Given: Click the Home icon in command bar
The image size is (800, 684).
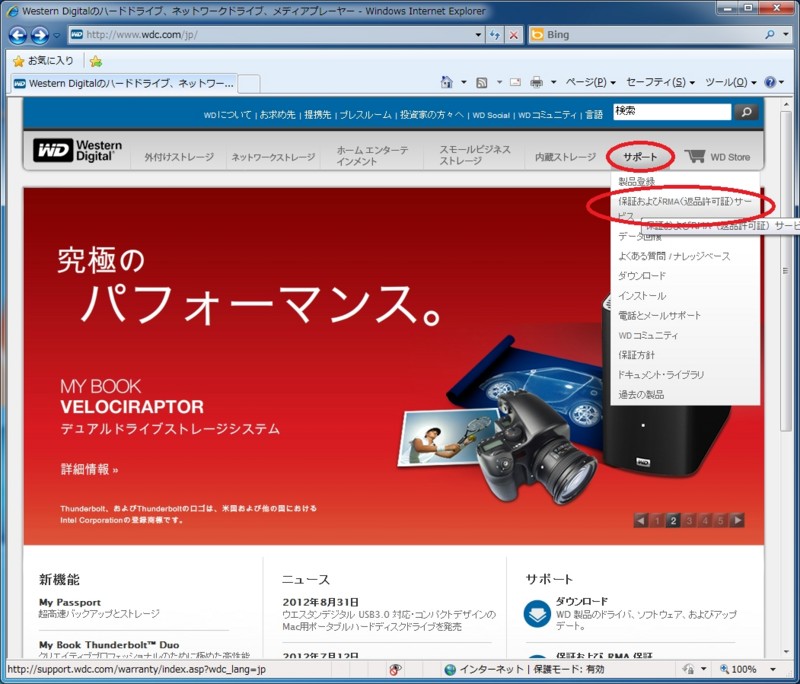Looking at the screenshot, I should point(446,82).
